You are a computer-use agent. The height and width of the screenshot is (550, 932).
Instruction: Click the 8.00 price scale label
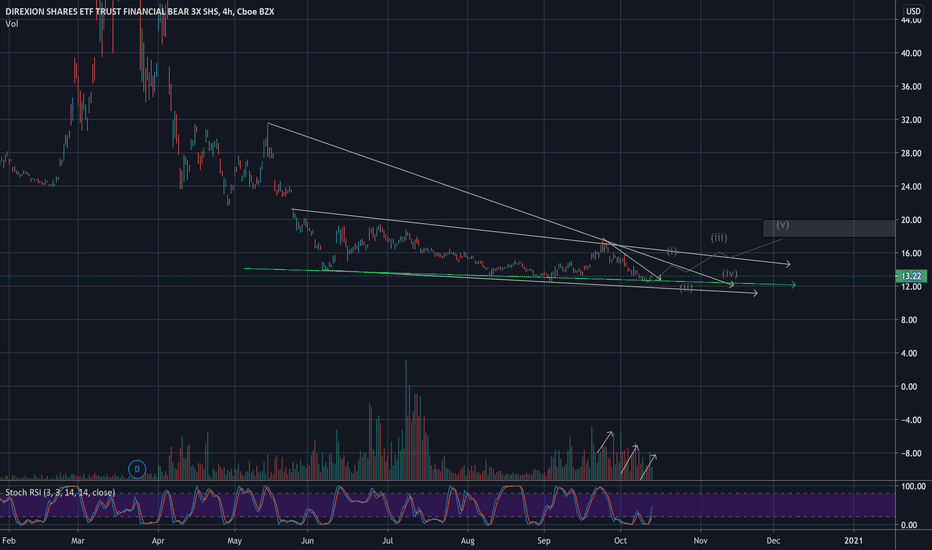pos(909,320)
